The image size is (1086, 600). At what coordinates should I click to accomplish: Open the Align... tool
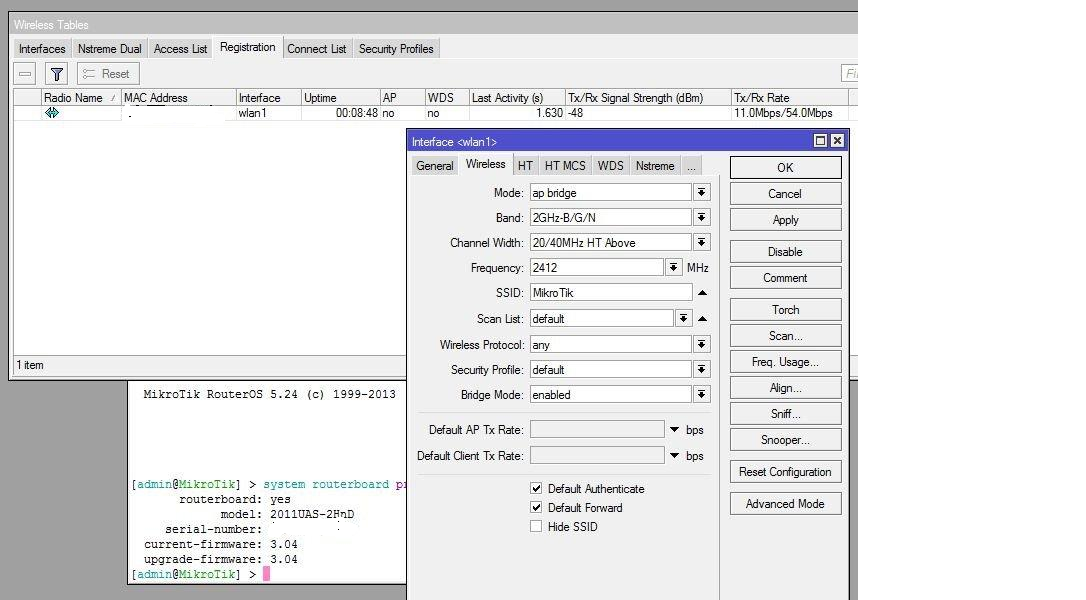click(x=785, y=388)
